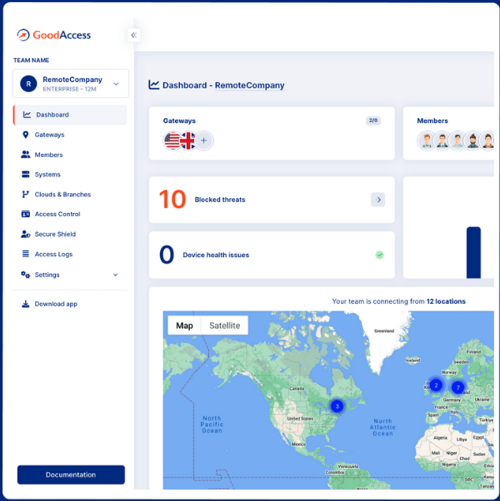Click the map cluster marker 3

point(337,406)
